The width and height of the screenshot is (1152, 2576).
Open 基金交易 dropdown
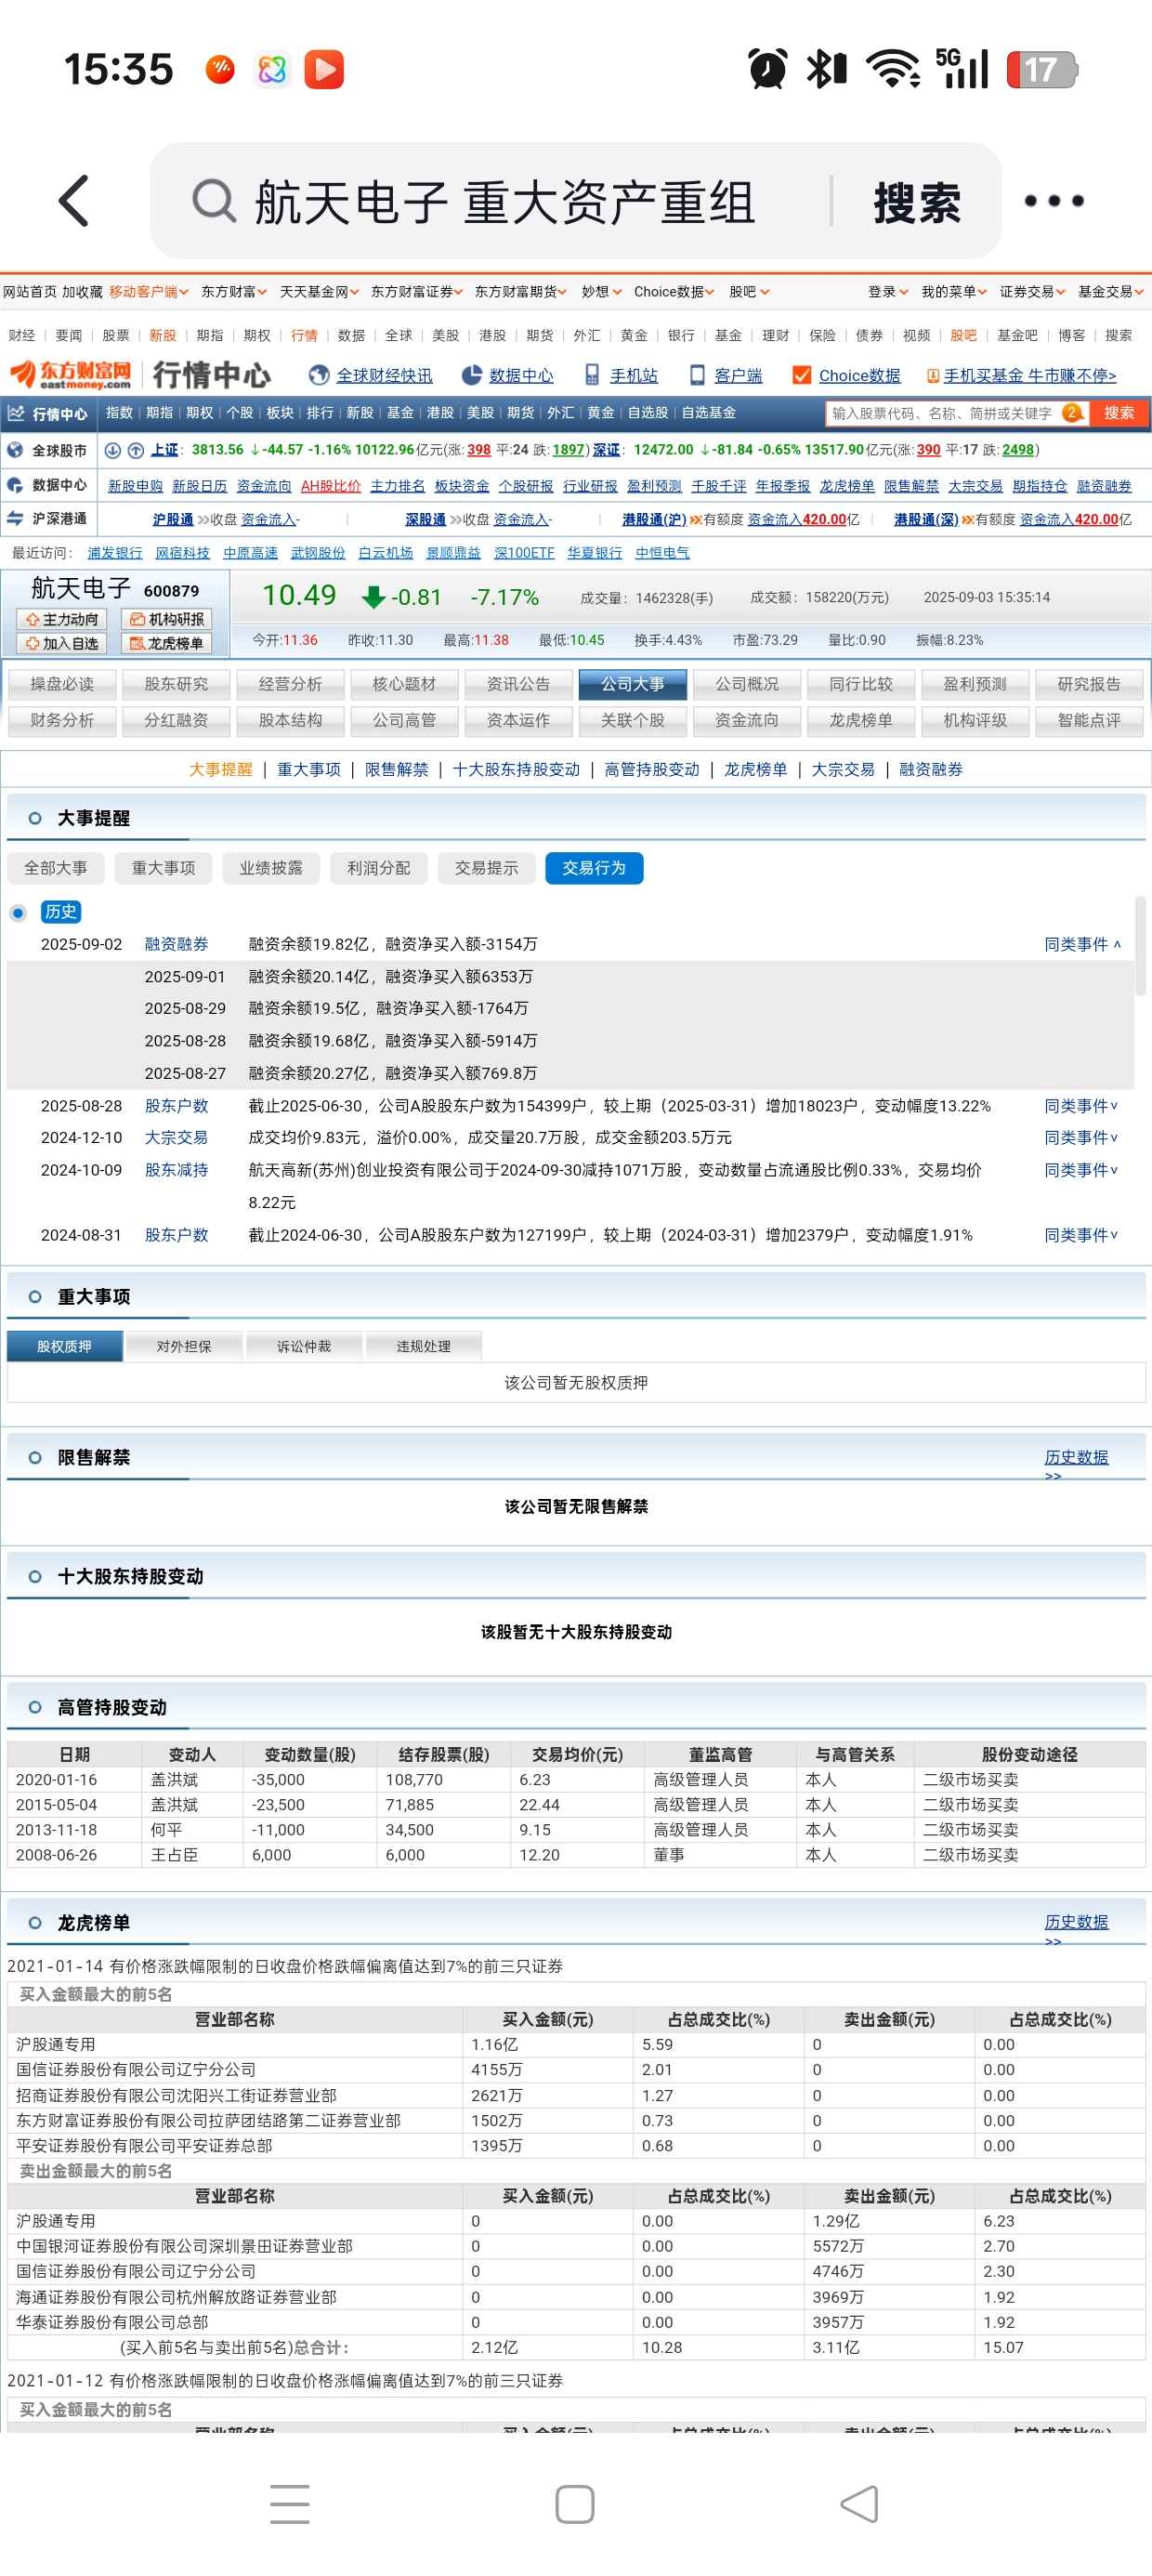[1110, 292]
